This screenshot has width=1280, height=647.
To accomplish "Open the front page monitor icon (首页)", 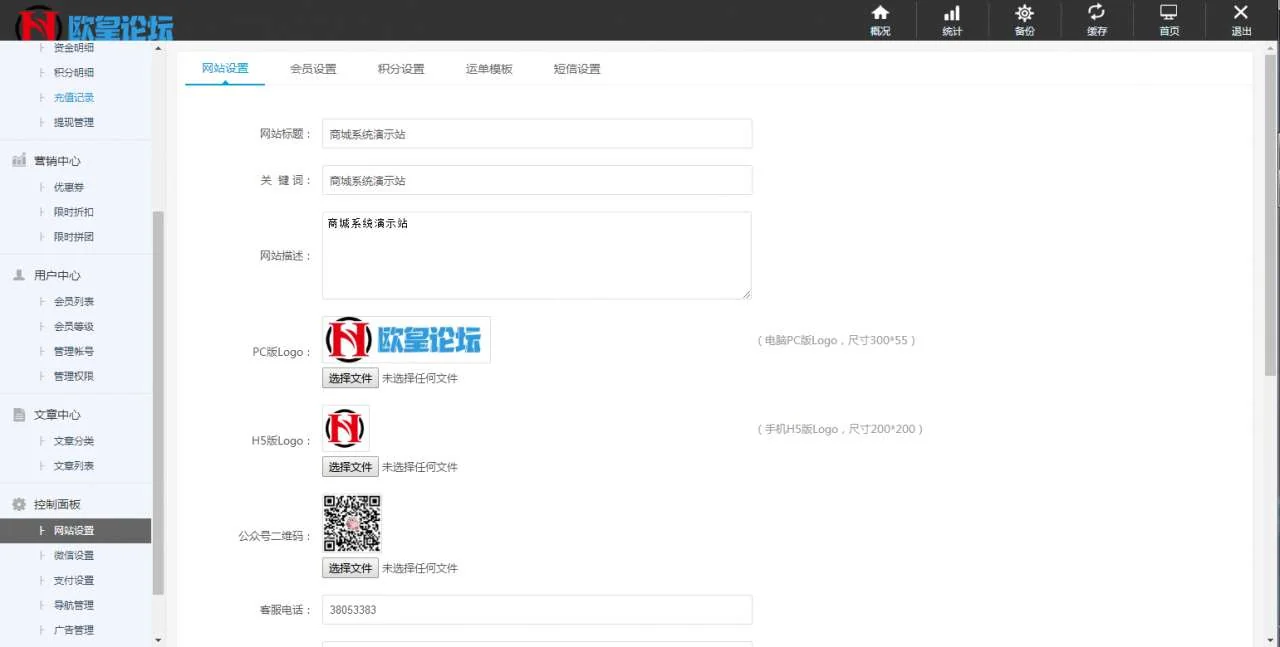I will tap(1168, 14).
